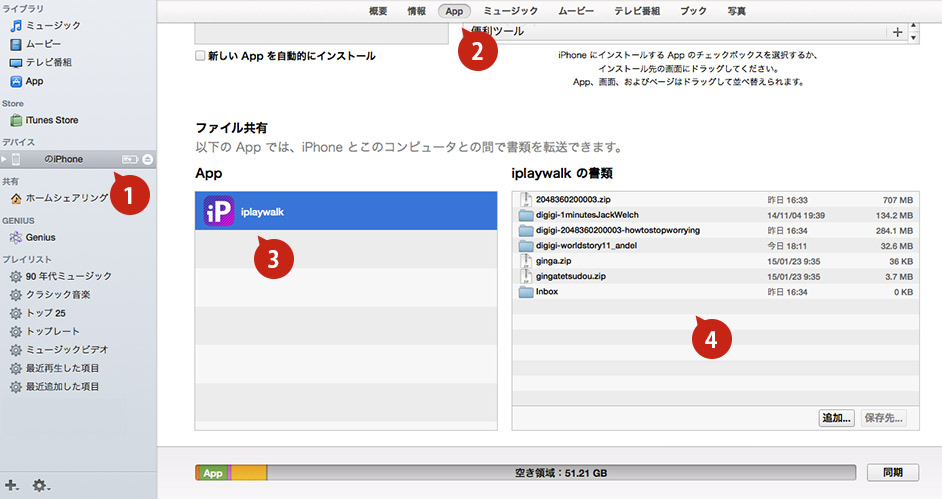The image size is (942, 499).
Task: Switch to the App tab
Action: coord(454,11)
